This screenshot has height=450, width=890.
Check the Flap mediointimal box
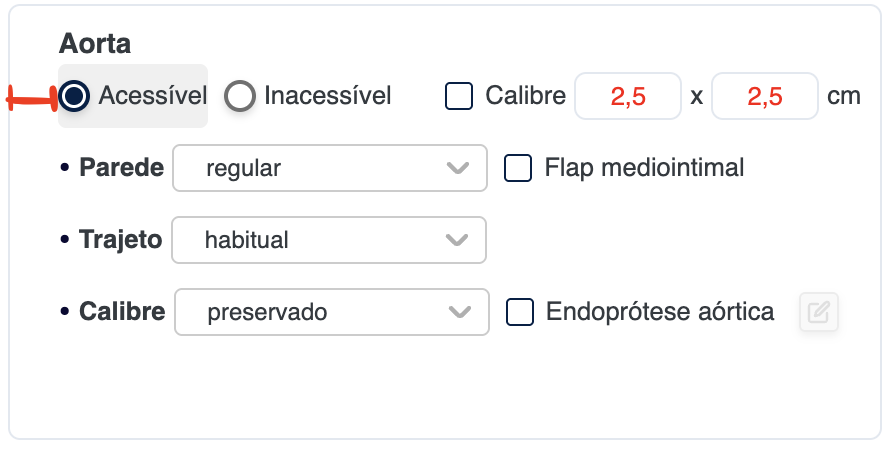[518, 168]
